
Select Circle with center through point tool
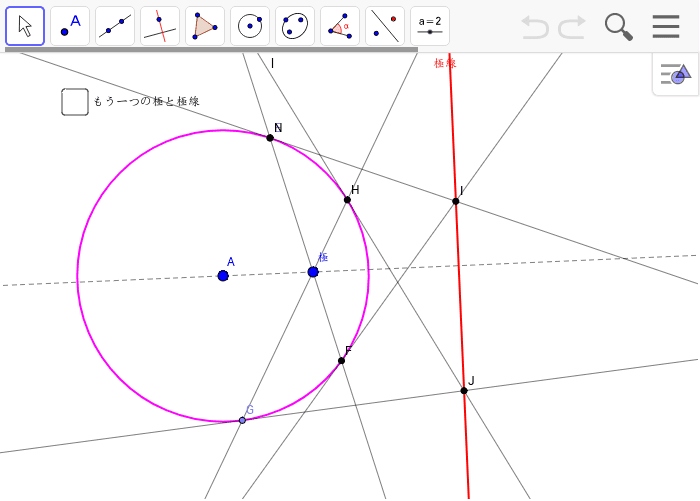tap(250, 26)
